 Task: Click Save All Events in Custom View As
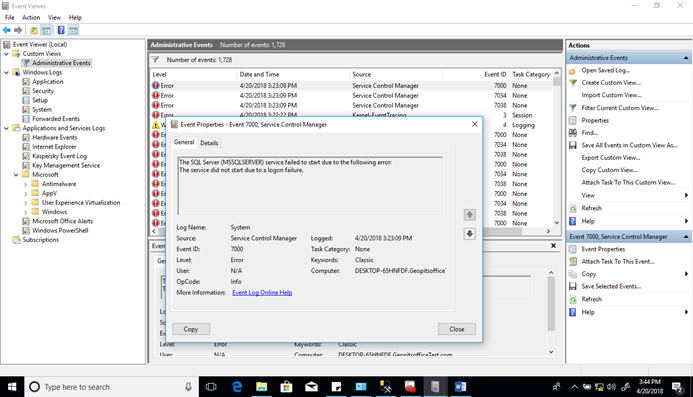629,145
